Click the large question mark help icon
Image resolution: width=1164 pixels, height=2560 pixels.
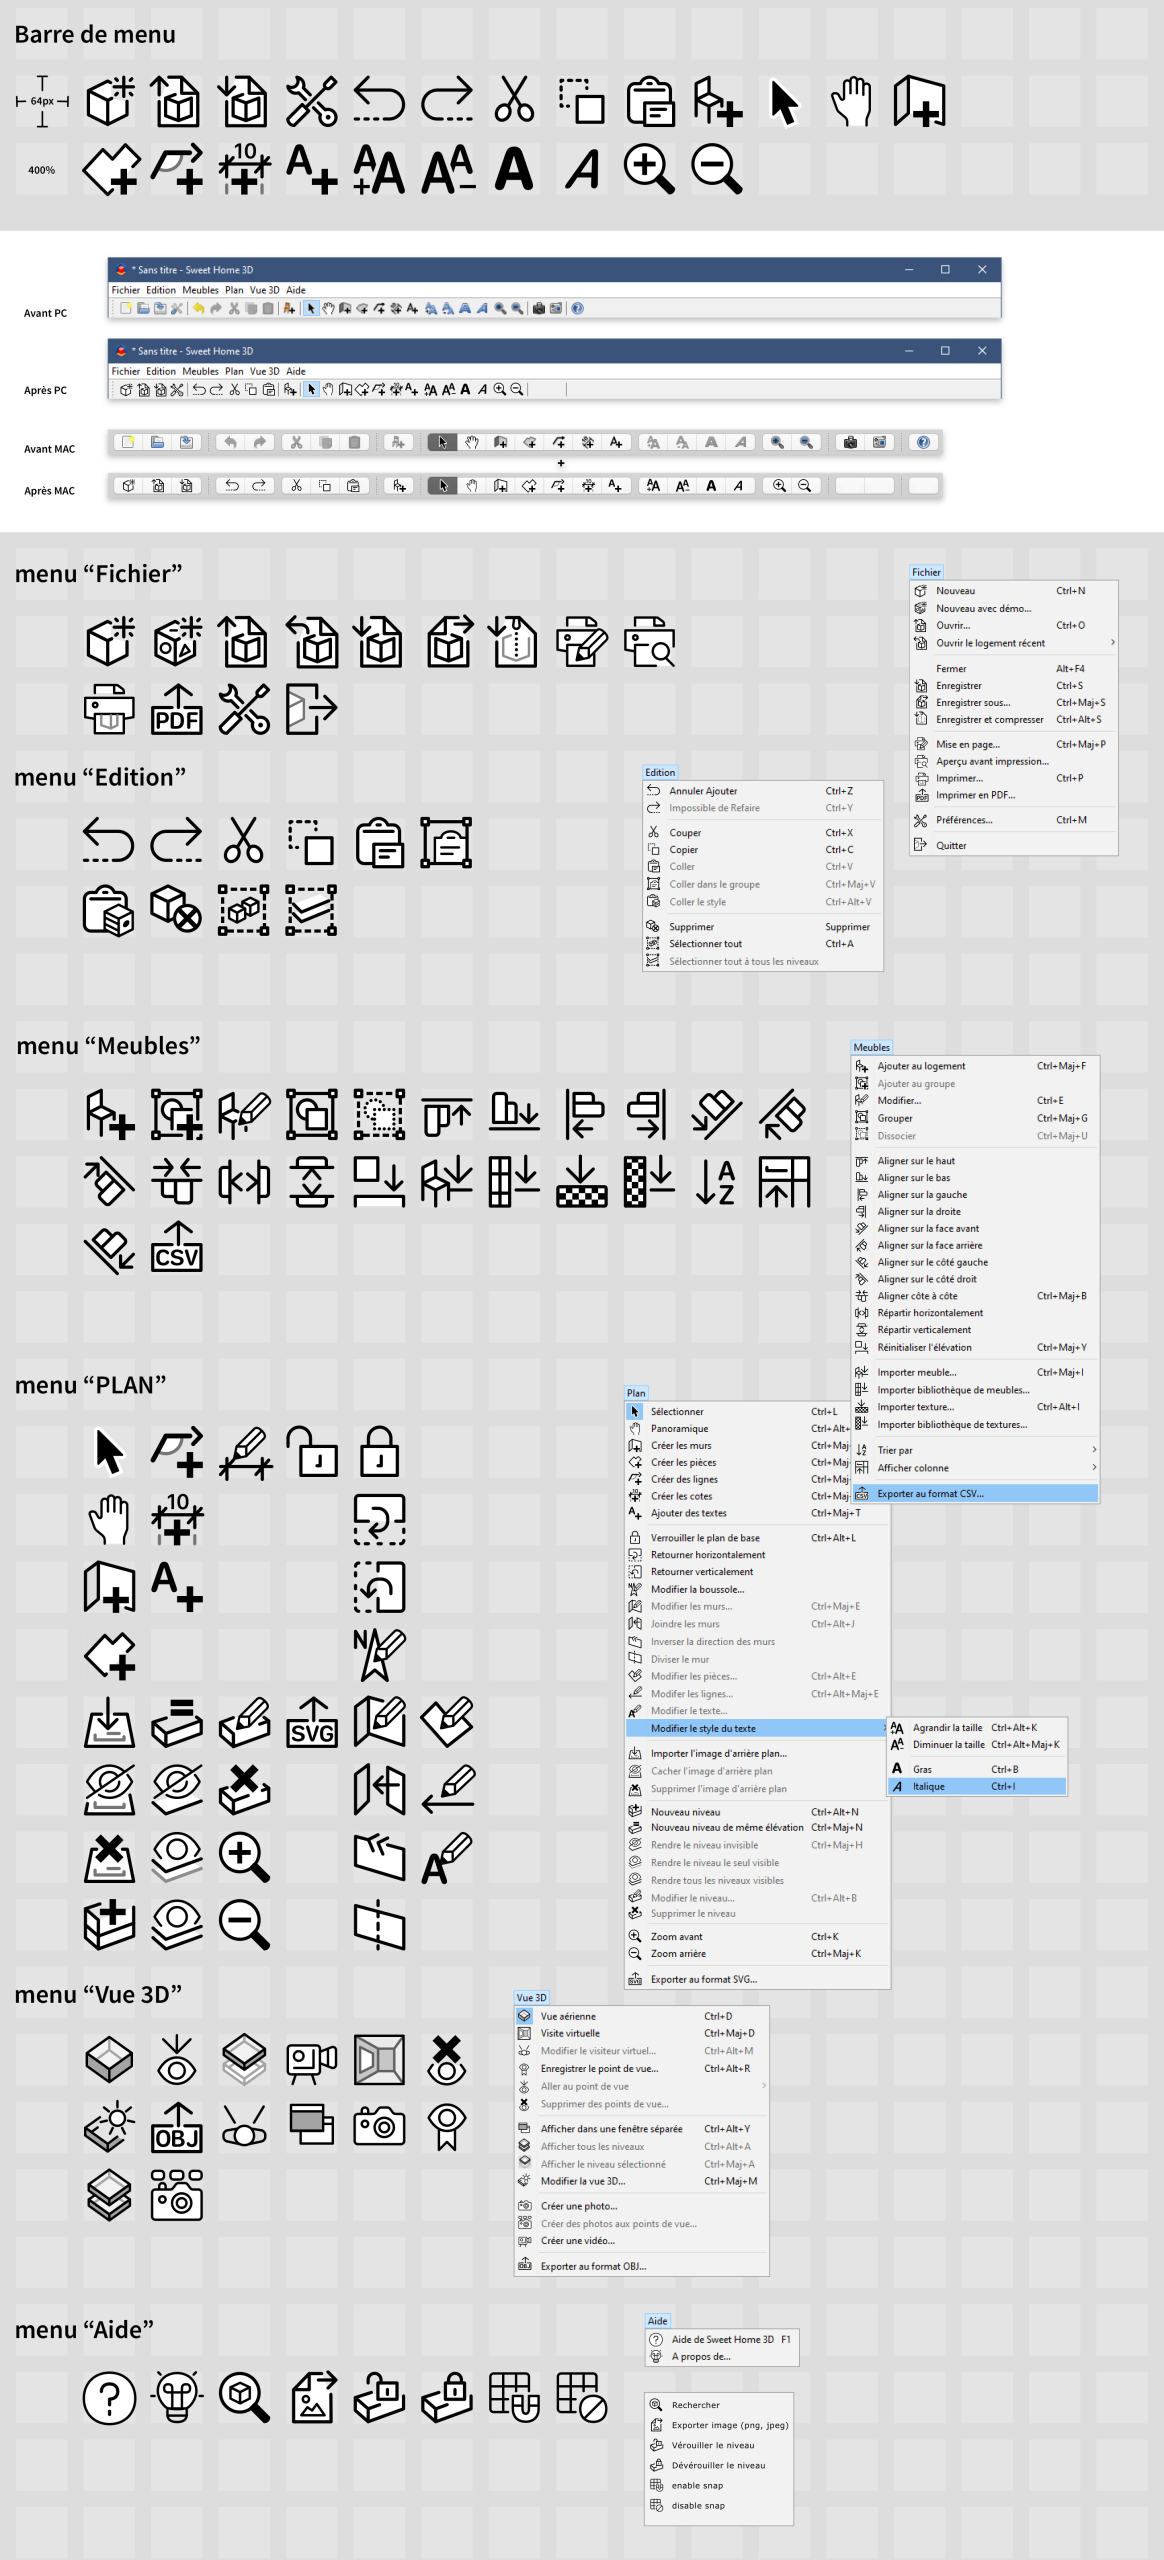click(x=109, y=2398)
